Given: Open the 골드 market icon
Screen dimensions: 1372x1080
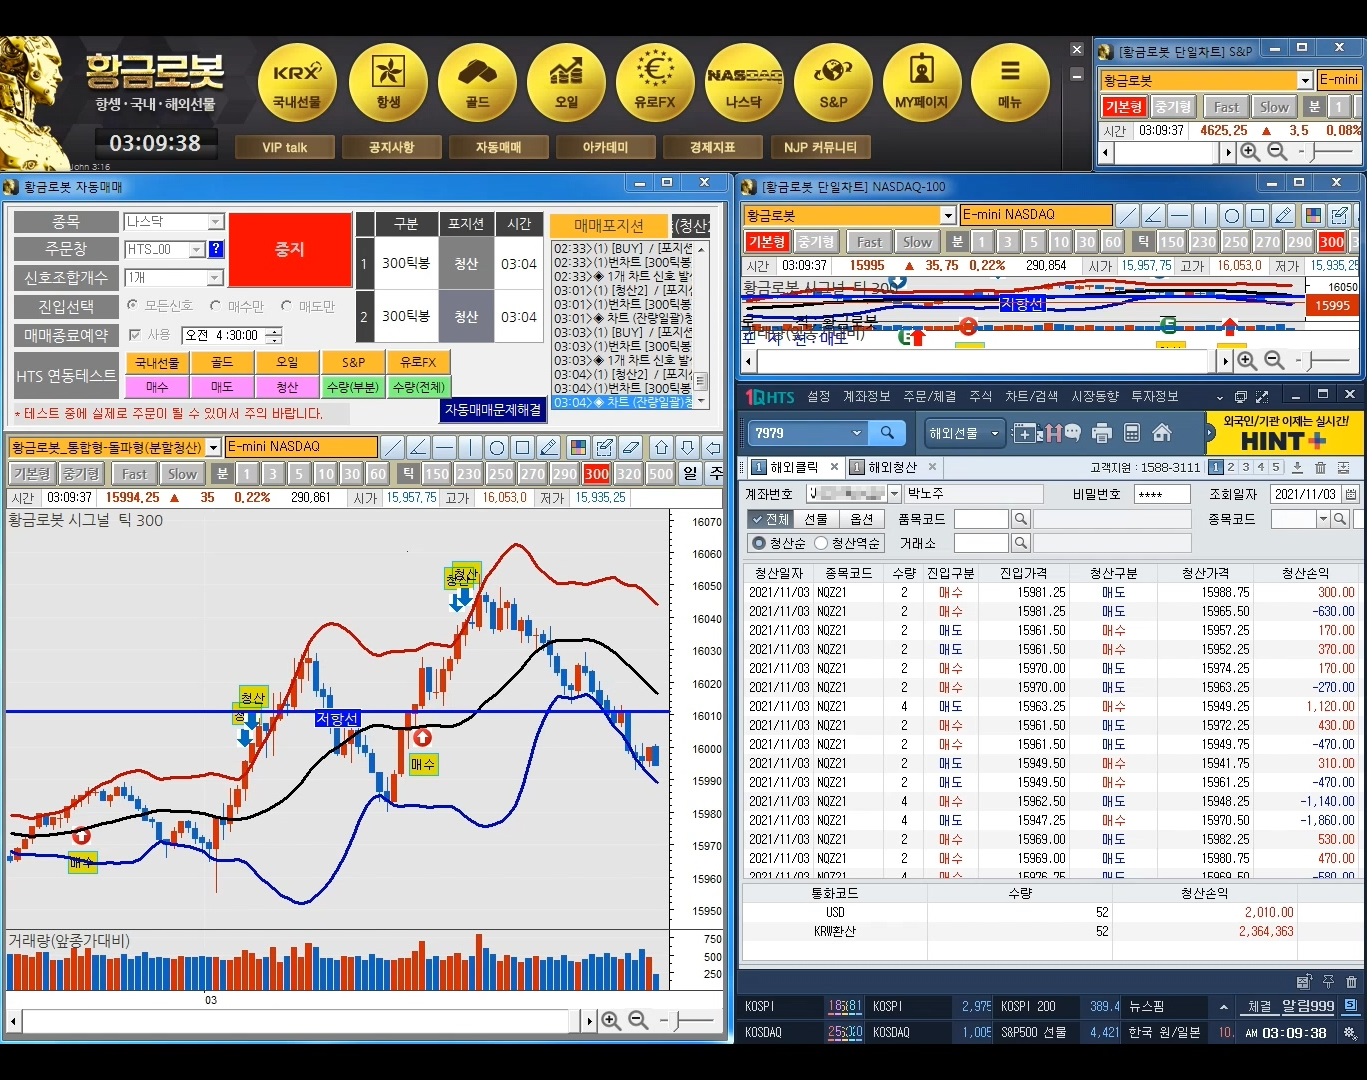Looking at the screenshot, I should 477,82.
